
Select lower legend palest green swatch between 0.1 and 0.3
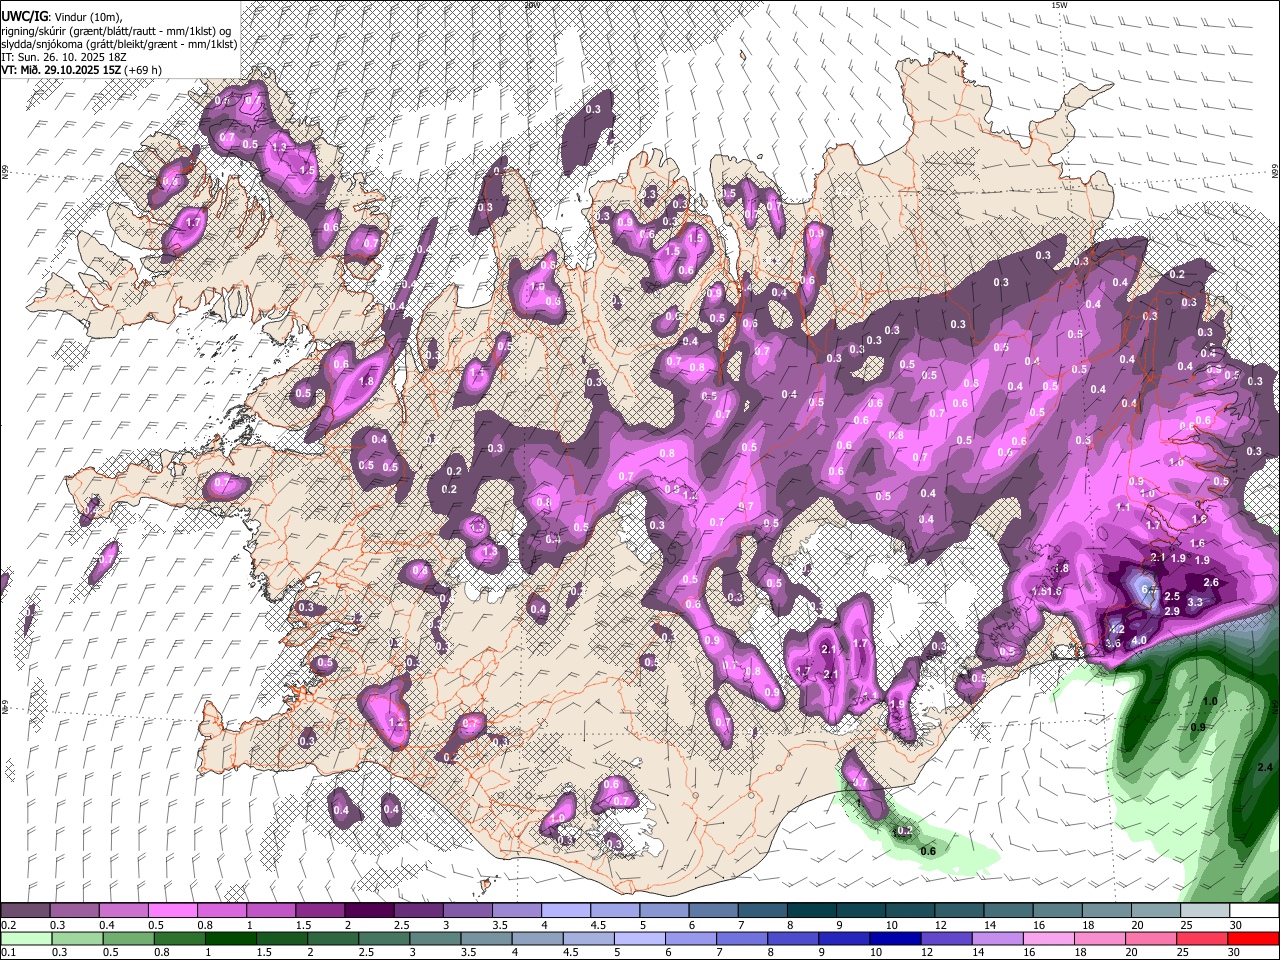click(x=25, y=939)
